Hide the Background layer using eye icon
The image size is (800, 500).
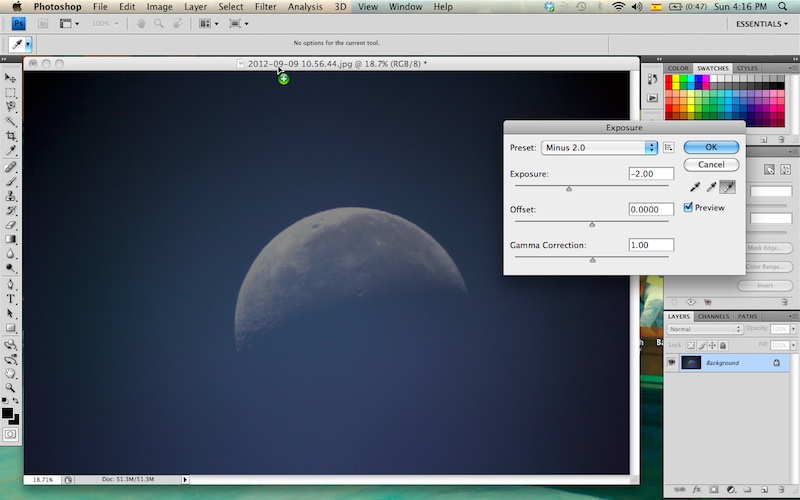672,362
